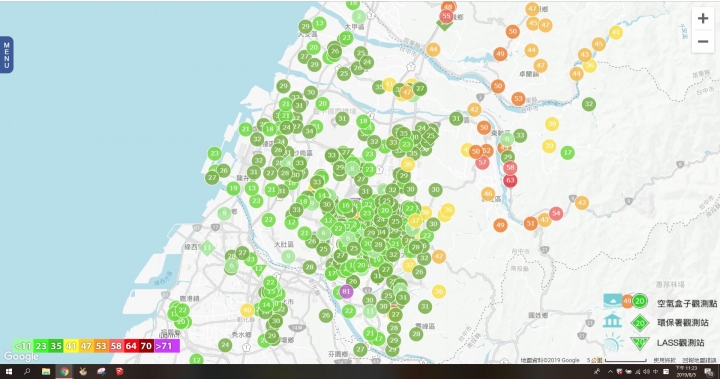Image resolution: width=720 pixels, height=379 pixels.
Task: Open the taskbar clock and calendar
Action: click(x=686, y=372)
